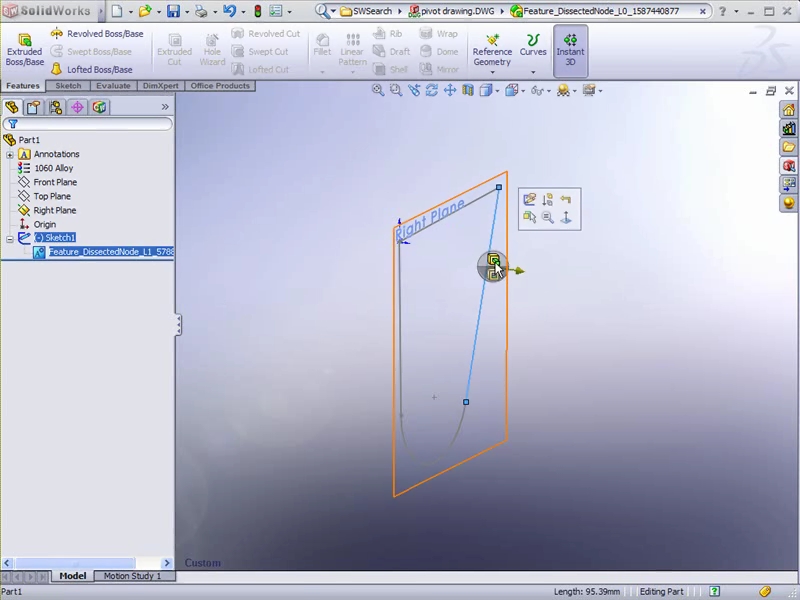Undo the last action
Viewport: 800px width, 600px height.
(229, 11)
